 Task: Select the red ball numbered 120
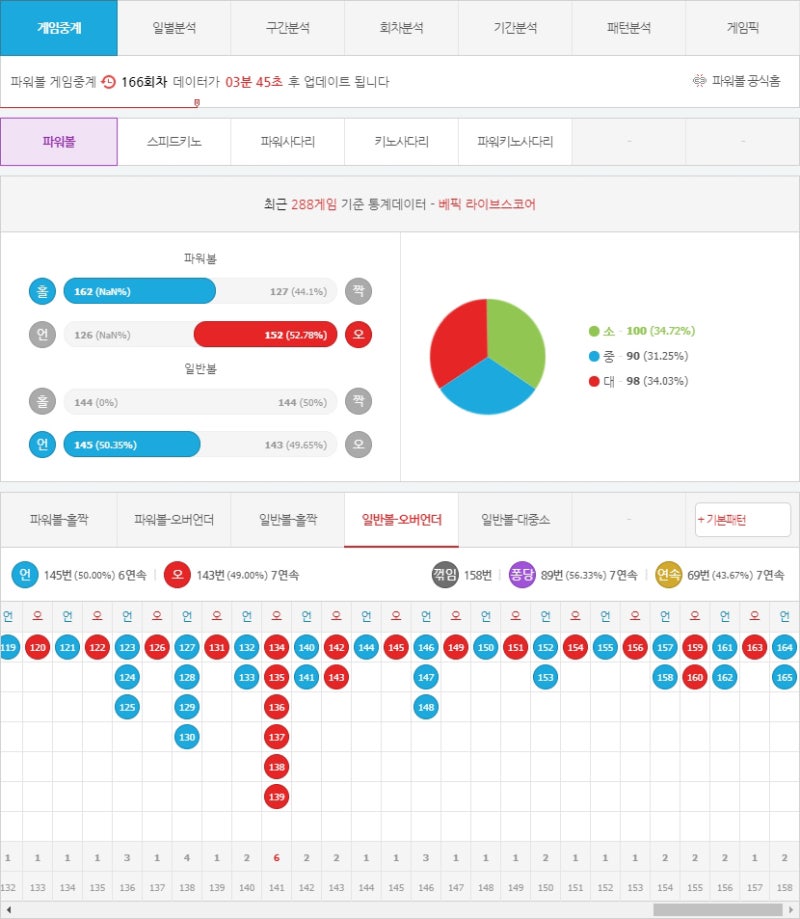tap(38, 647)
